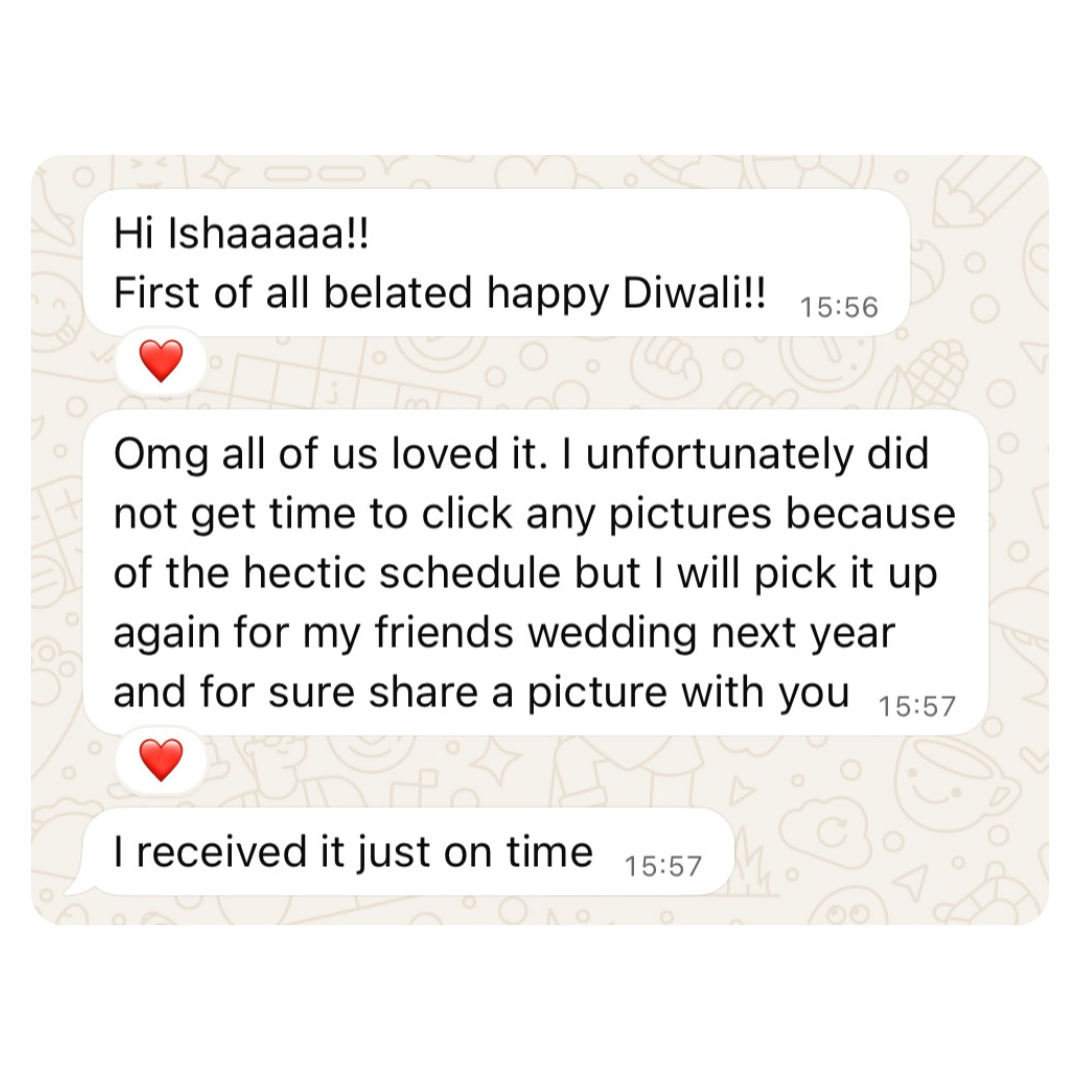Click the 15:56 timestamp
Image resolution: width=1080 pixels, height=1080 pixels.
(839, 307)
